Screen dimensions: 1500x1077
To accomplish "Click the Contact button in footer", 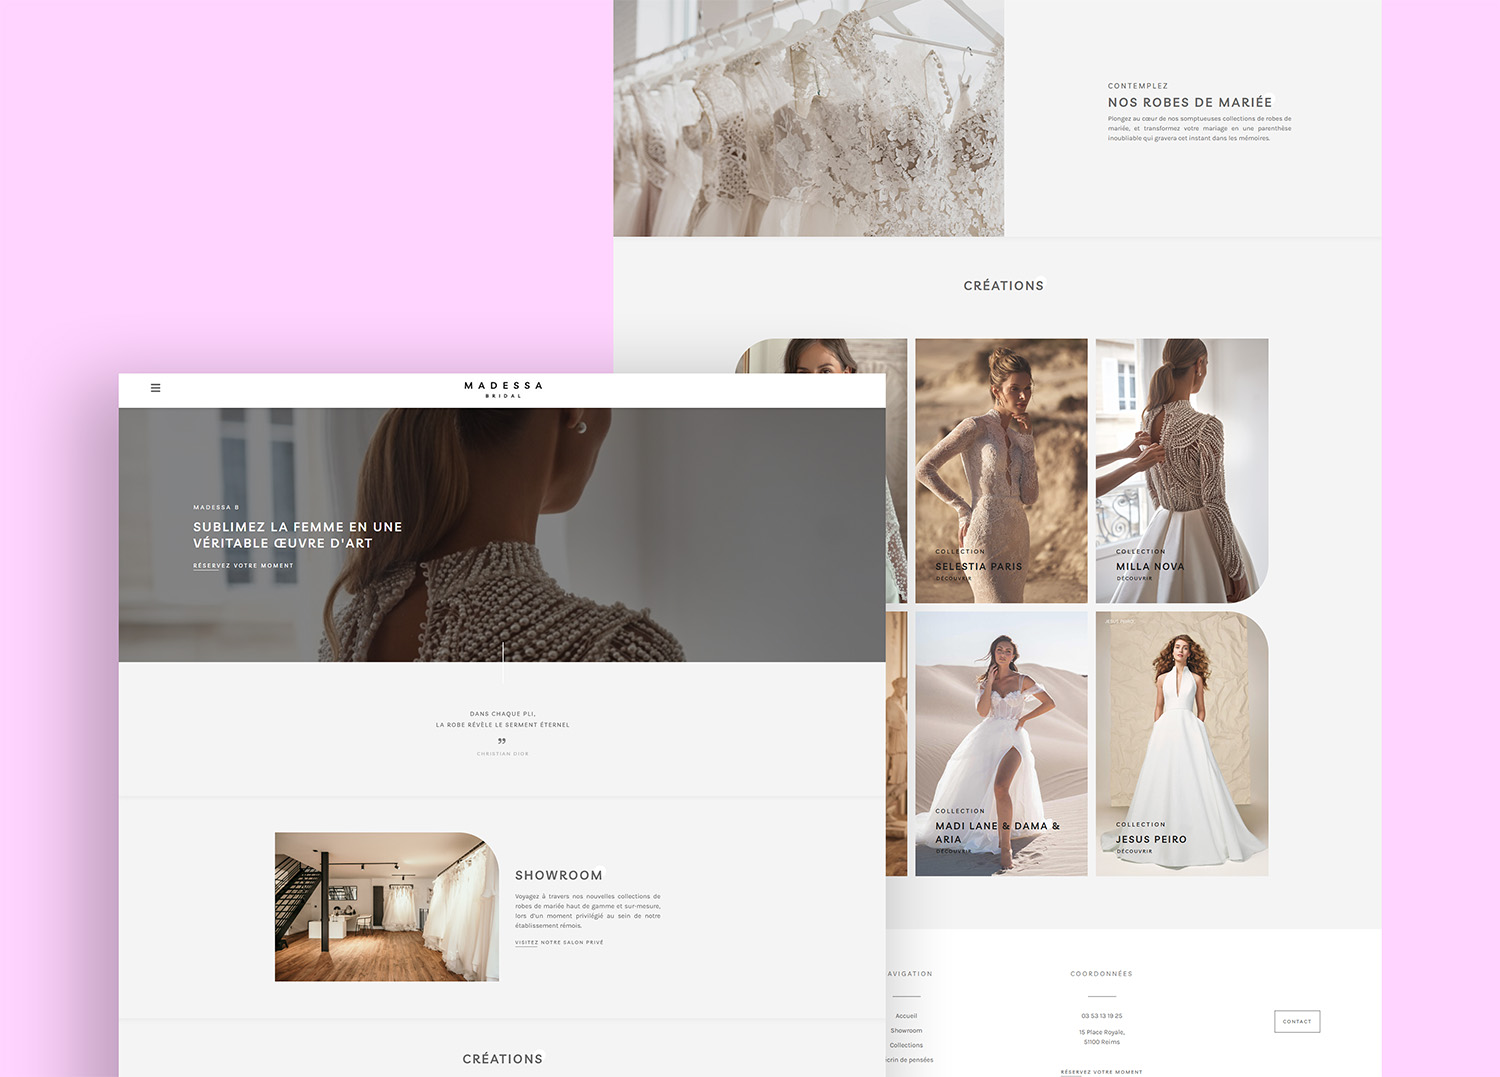I will pyautogui.click(x=1297, y=1021).
